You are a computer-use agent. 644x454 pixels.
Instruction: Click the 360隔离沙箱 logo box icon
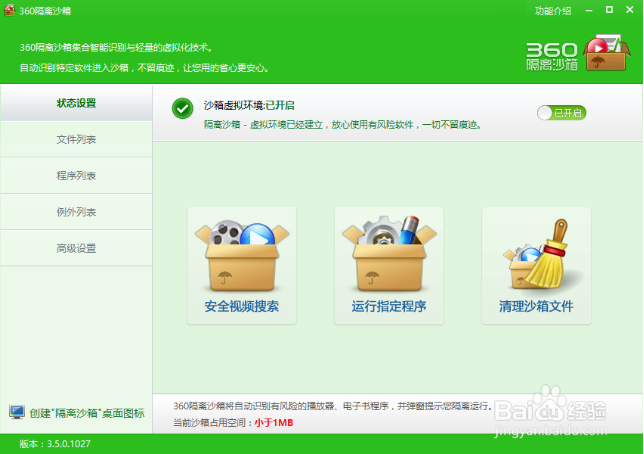(x=607, y=53)
